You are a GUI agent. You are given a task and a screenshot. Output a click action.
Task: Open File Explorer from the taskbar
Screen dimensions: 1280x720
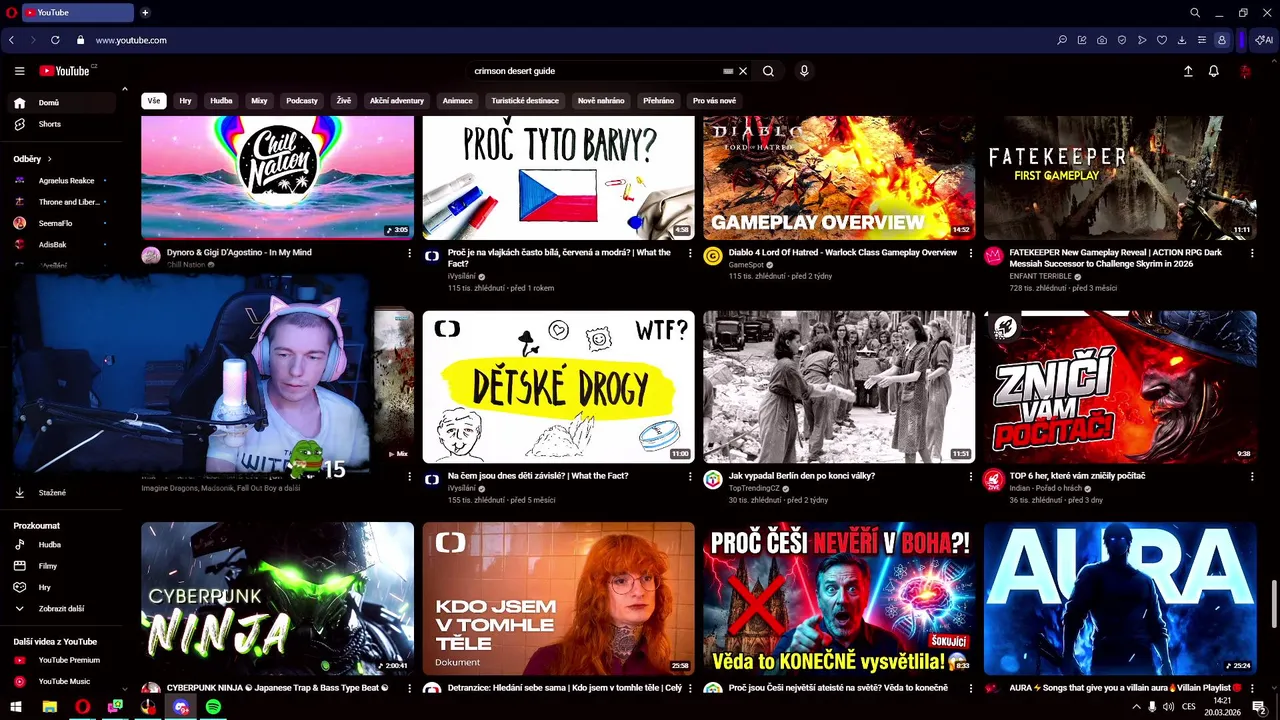pyautogui.click(x=49, y=707)
